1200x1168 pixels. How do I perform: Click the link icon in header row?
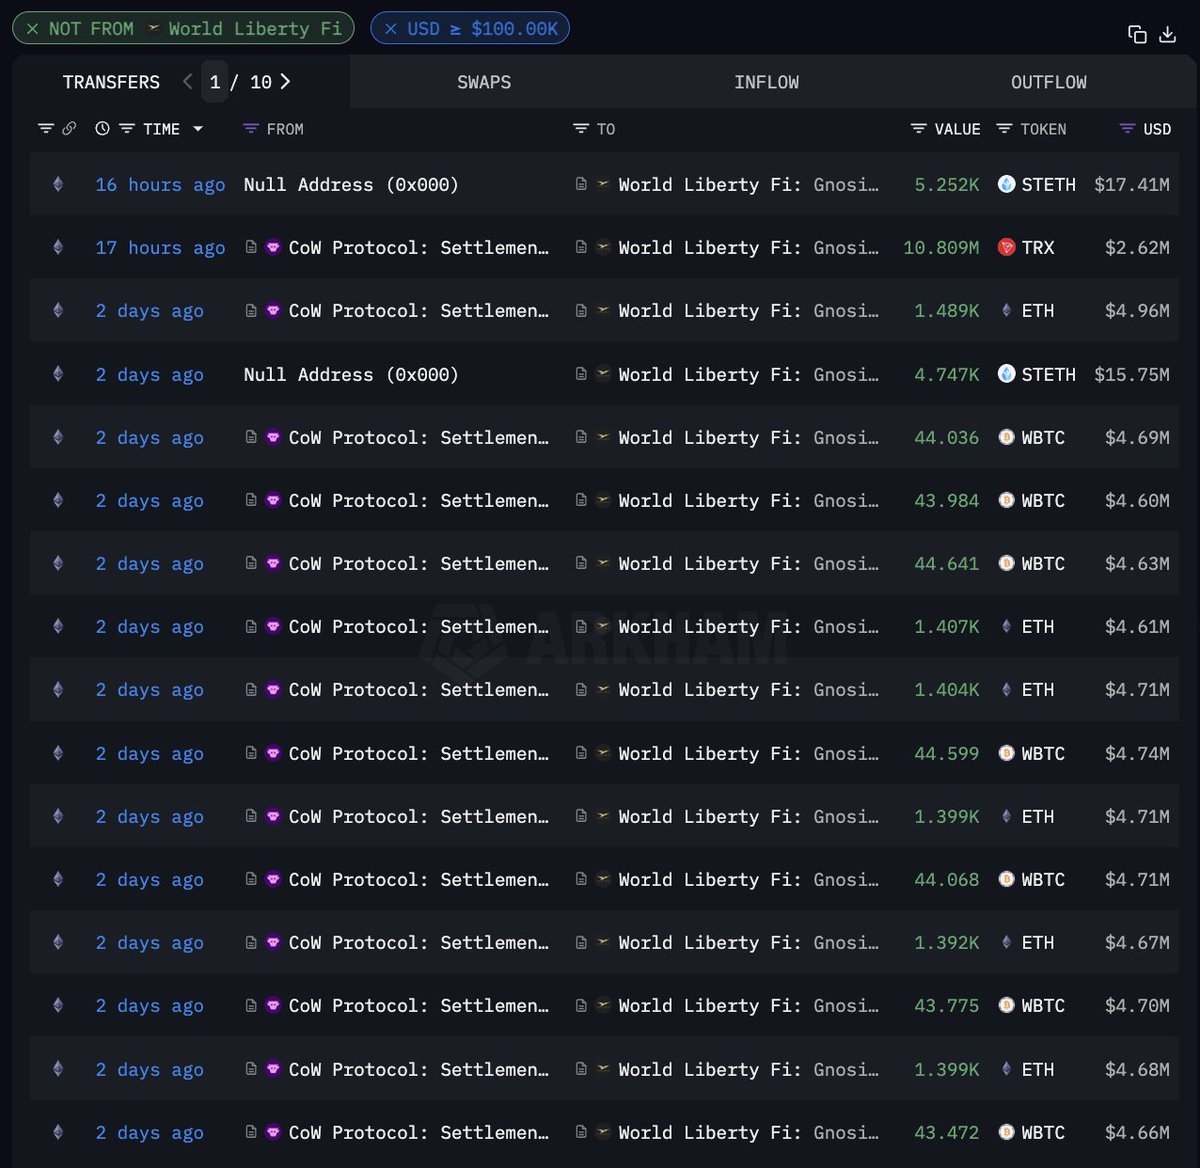pos(69,129)
